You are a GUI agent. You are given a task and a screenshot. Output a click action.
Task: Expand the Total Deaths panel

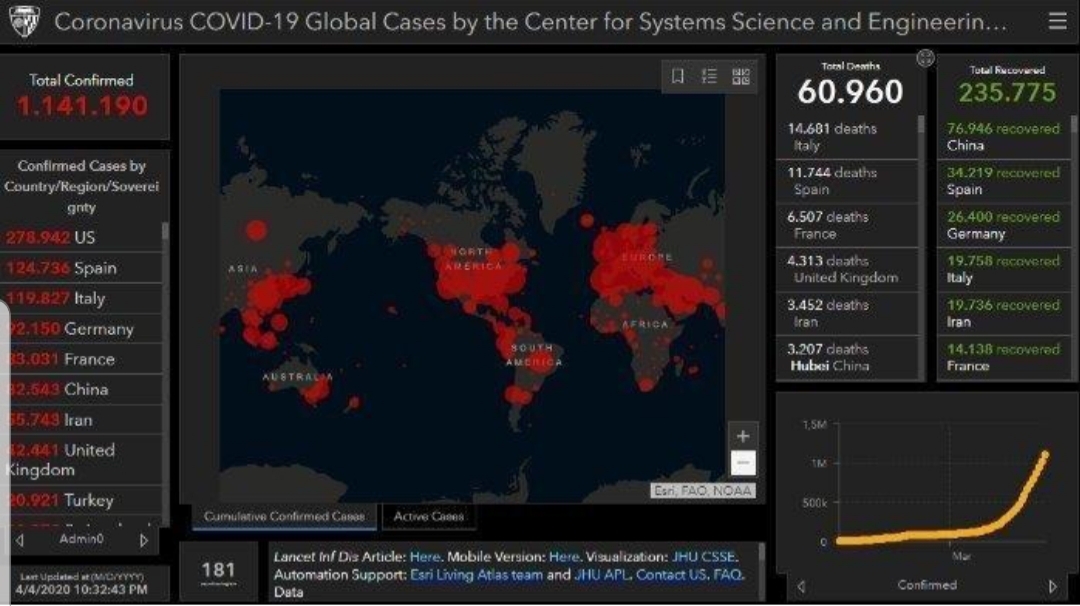coord(925,58)
